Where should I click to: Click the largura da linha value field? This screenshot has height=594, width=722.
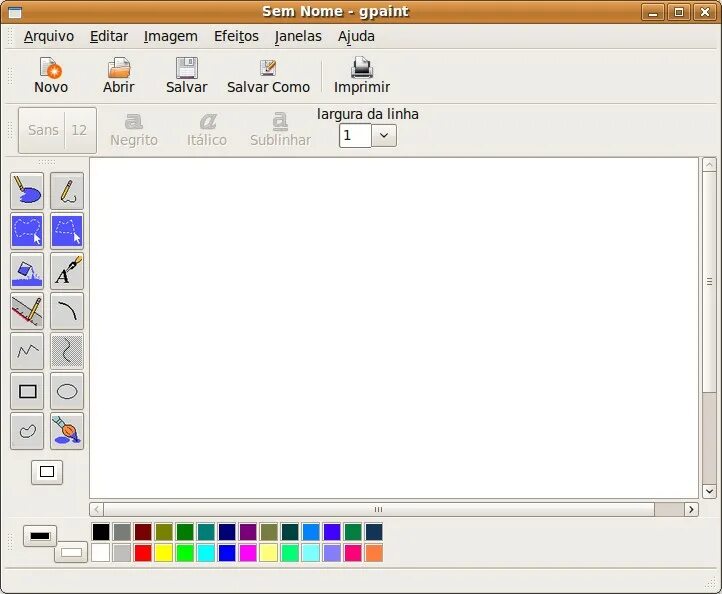tap(355, 136)
